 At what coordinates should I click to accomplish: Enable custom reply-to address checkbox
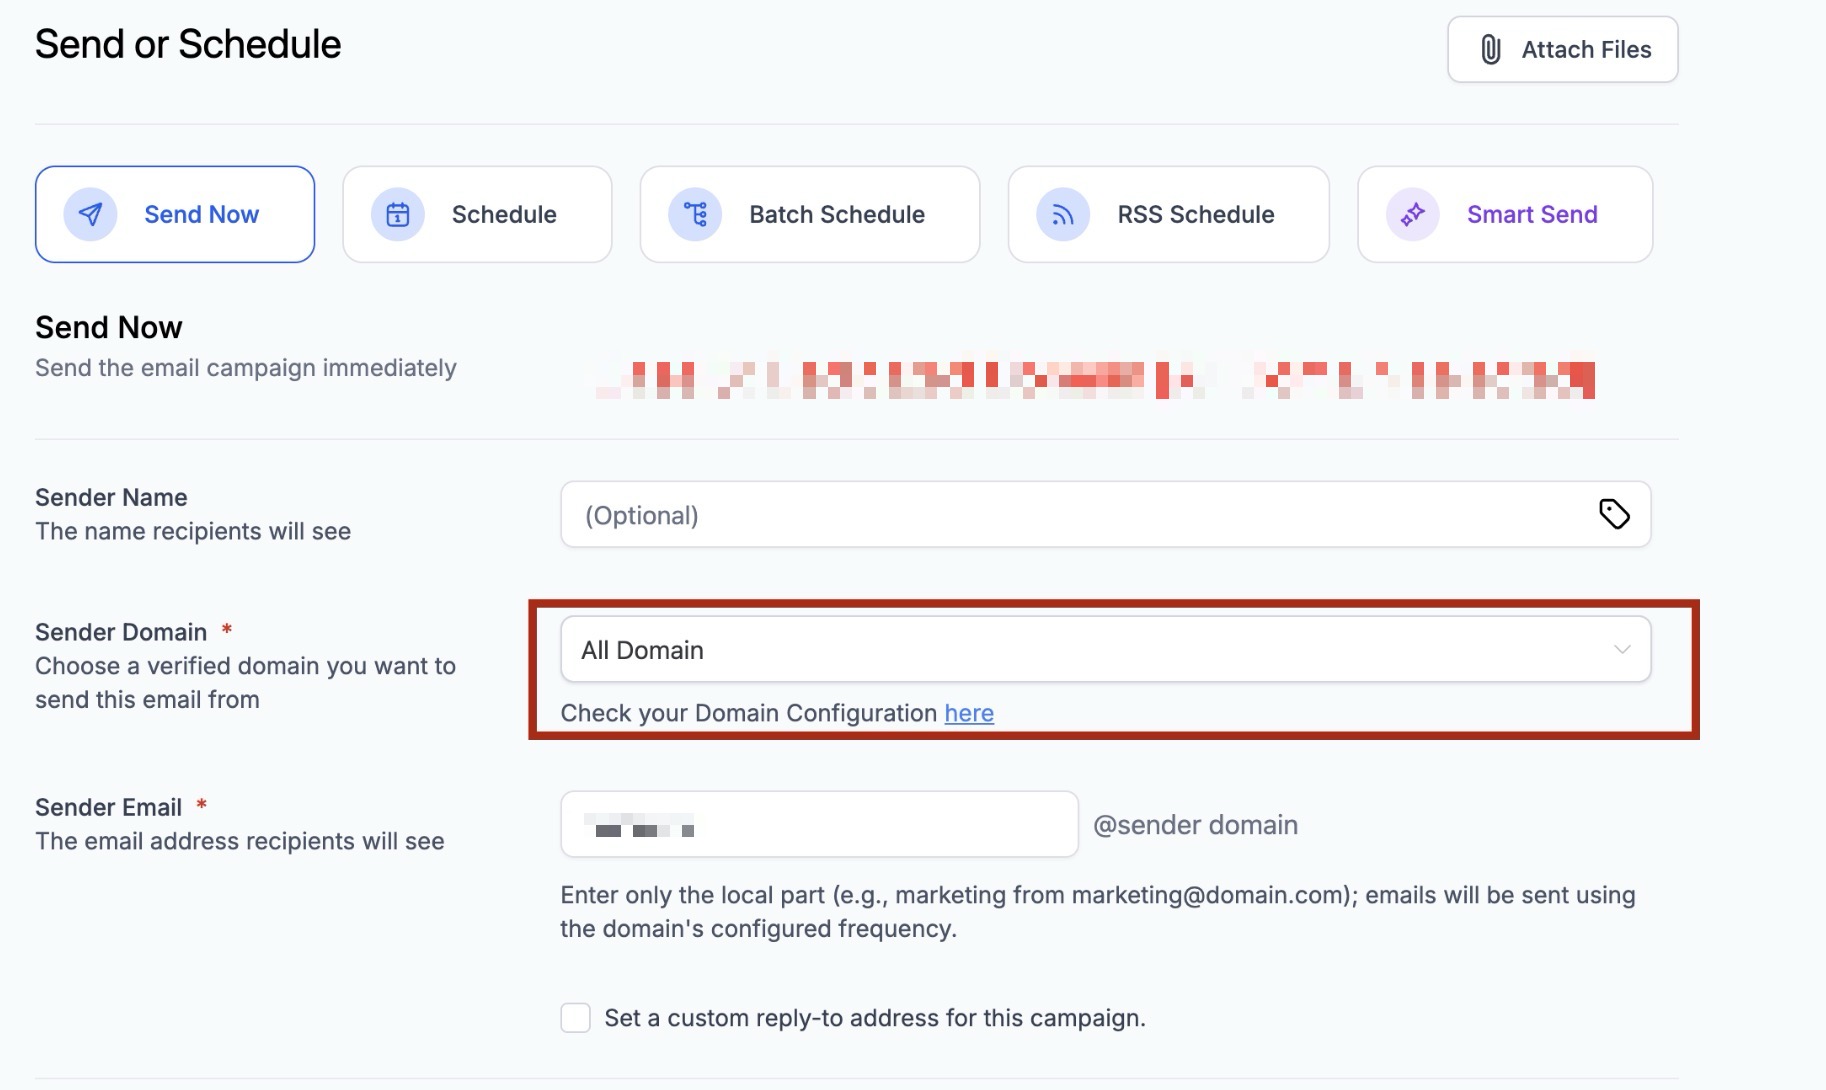[x=575, y=1018]
